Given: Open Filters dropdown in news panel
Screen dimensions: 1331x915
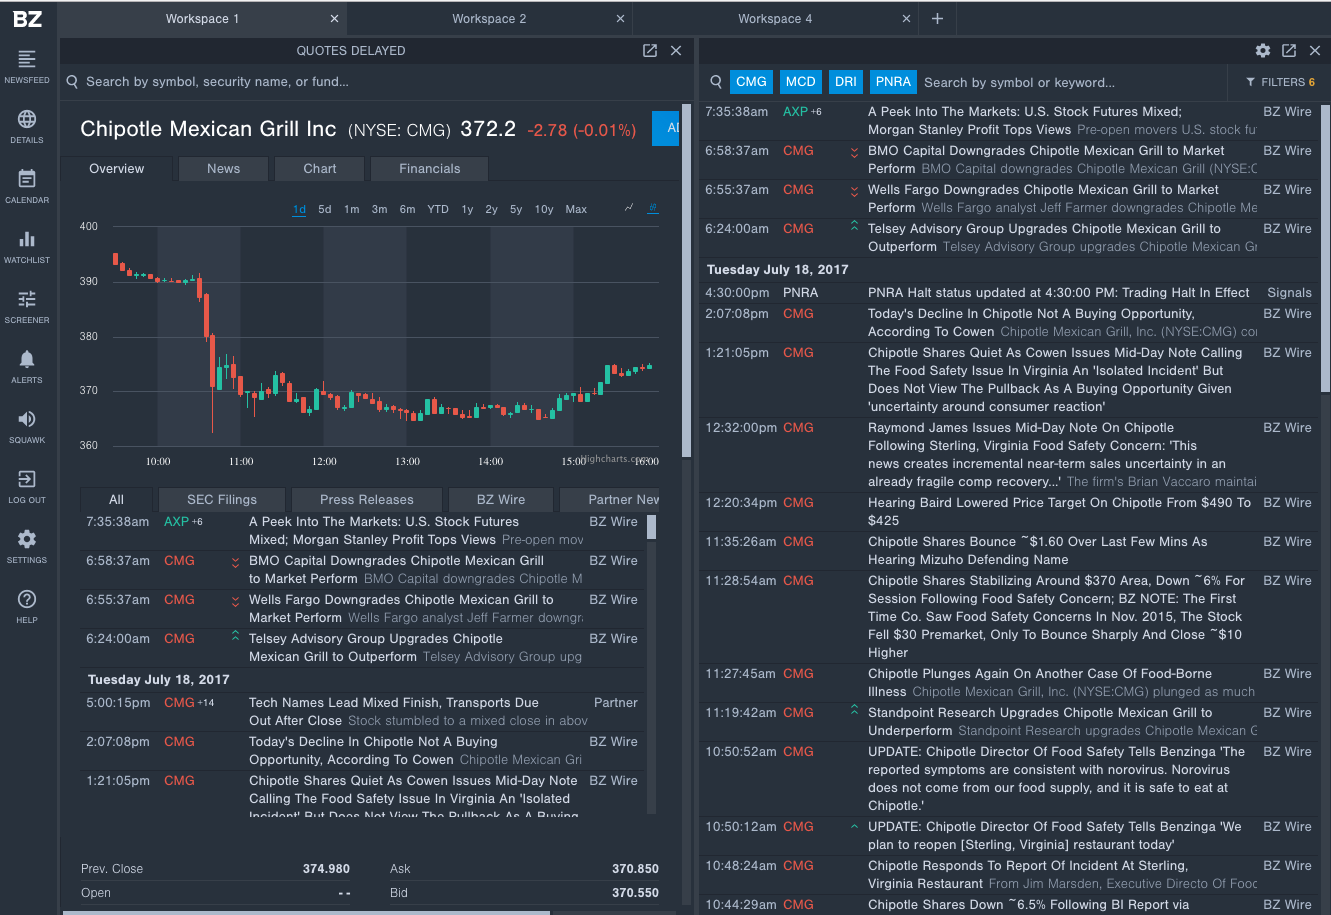Looking at the screenshot, I should (1280, 82).
